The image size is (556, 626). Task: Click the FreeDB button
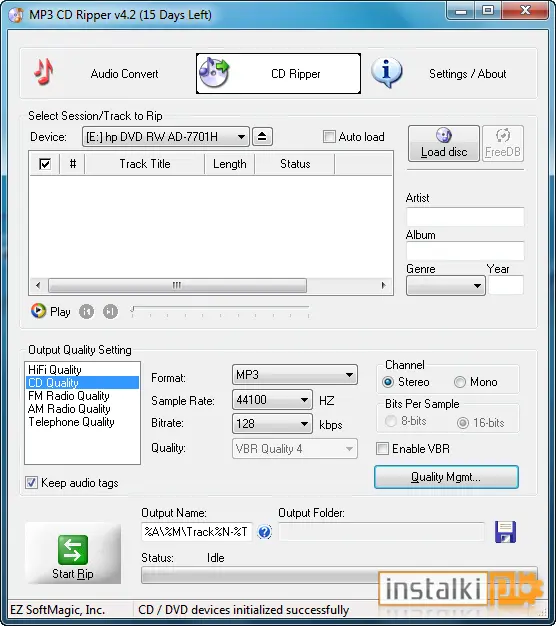503,143
